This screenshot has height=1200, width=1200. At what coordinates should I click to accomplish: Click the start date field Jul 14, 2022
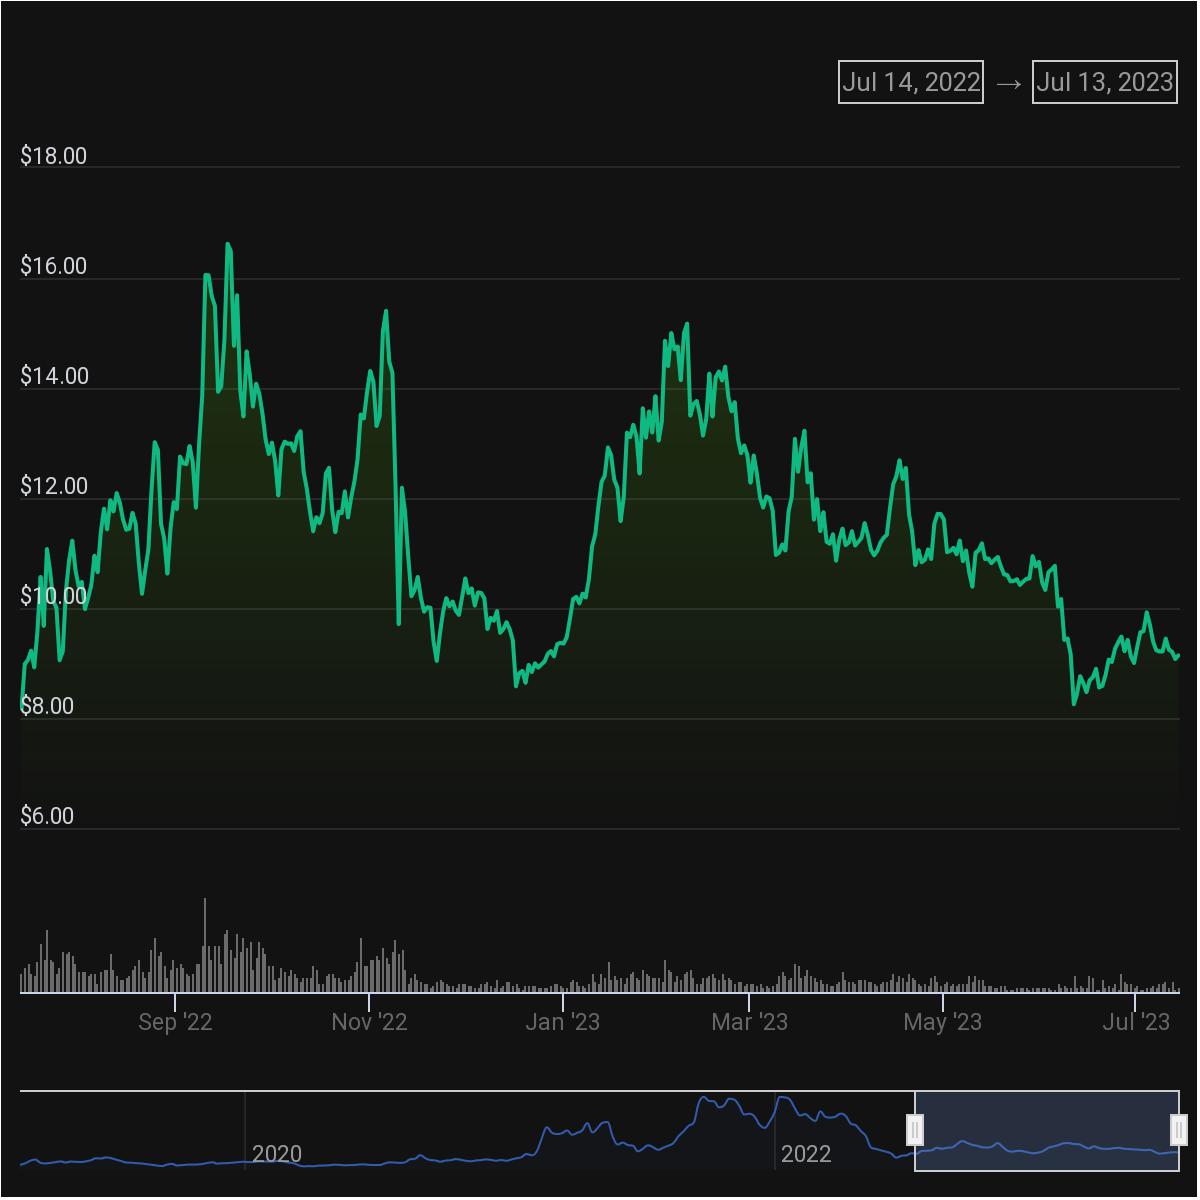click(910, 82)
